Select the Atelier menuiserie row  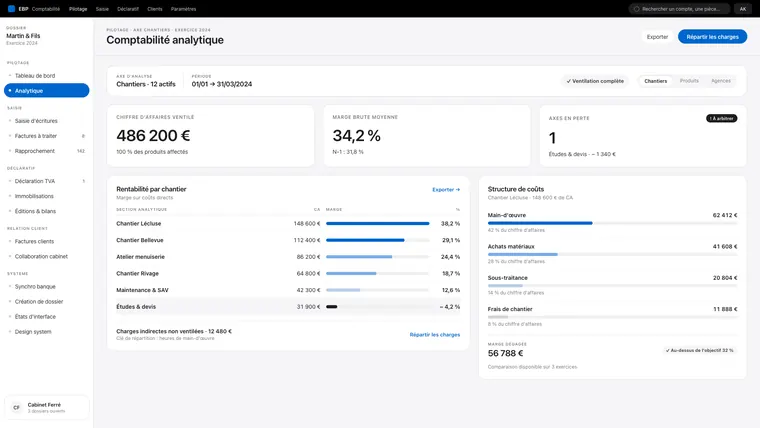coord(288,257)
